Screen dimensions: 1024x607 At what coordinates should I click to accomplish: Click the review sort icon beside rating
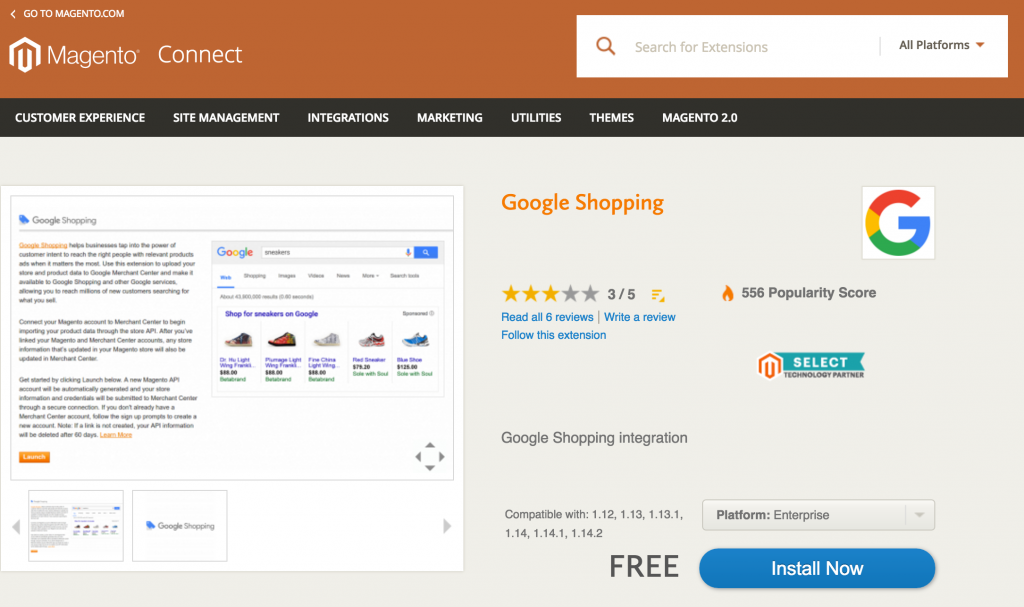click(658, 295)
